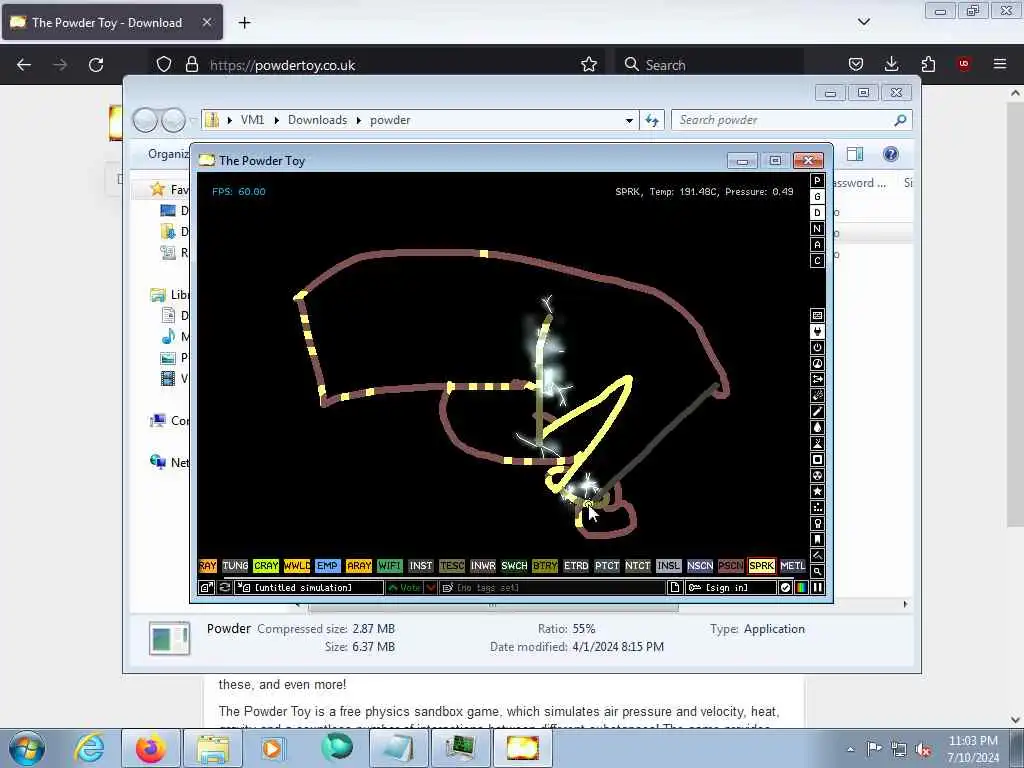Open the Liquids droplet category icon
This screenshot has width=1024, height=768.
pyautogui.click(x=817, y=428)
